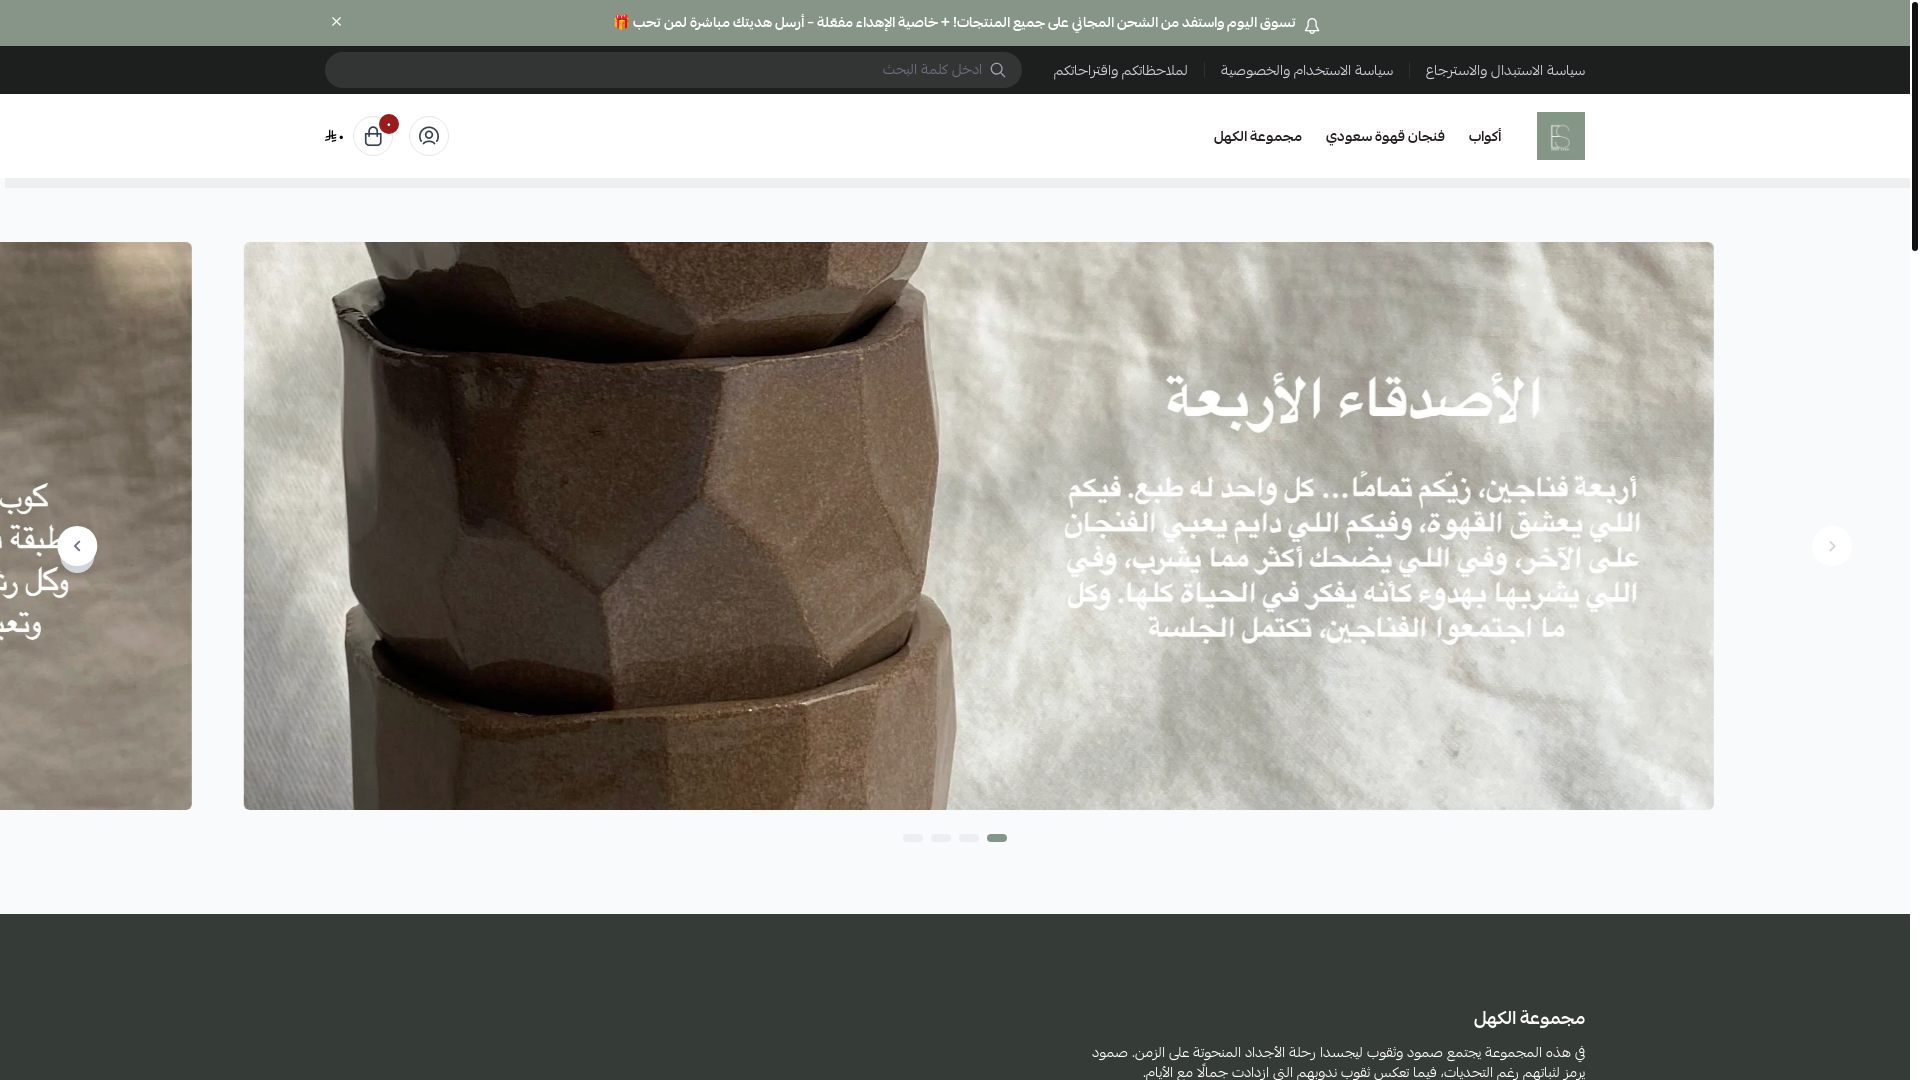Screen dimensions: 1920x1080
Task: Click the search magnifier icon
Action: [997, 70]
